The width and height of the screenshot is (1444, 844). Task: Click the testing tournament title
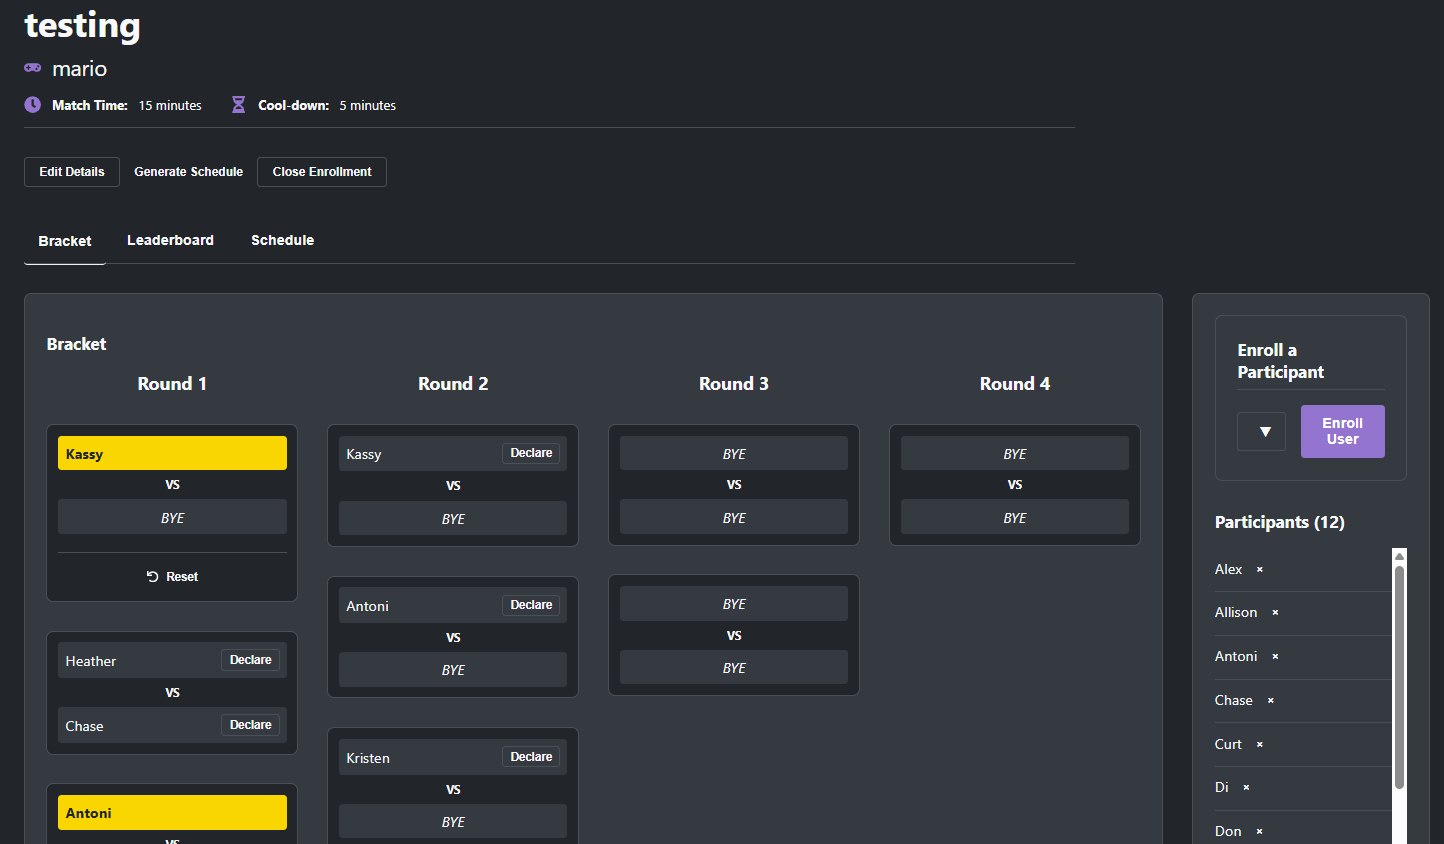pos(82,25)
